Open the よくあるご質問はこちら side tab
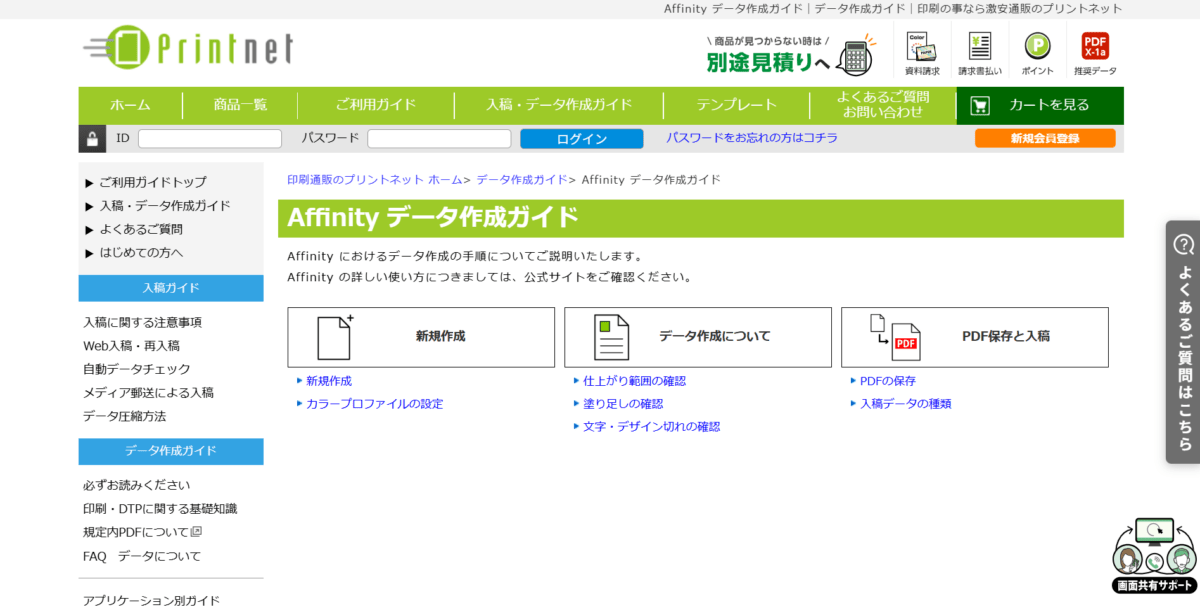Viewport: 1200px width, 612px height. coord(1183,342)
